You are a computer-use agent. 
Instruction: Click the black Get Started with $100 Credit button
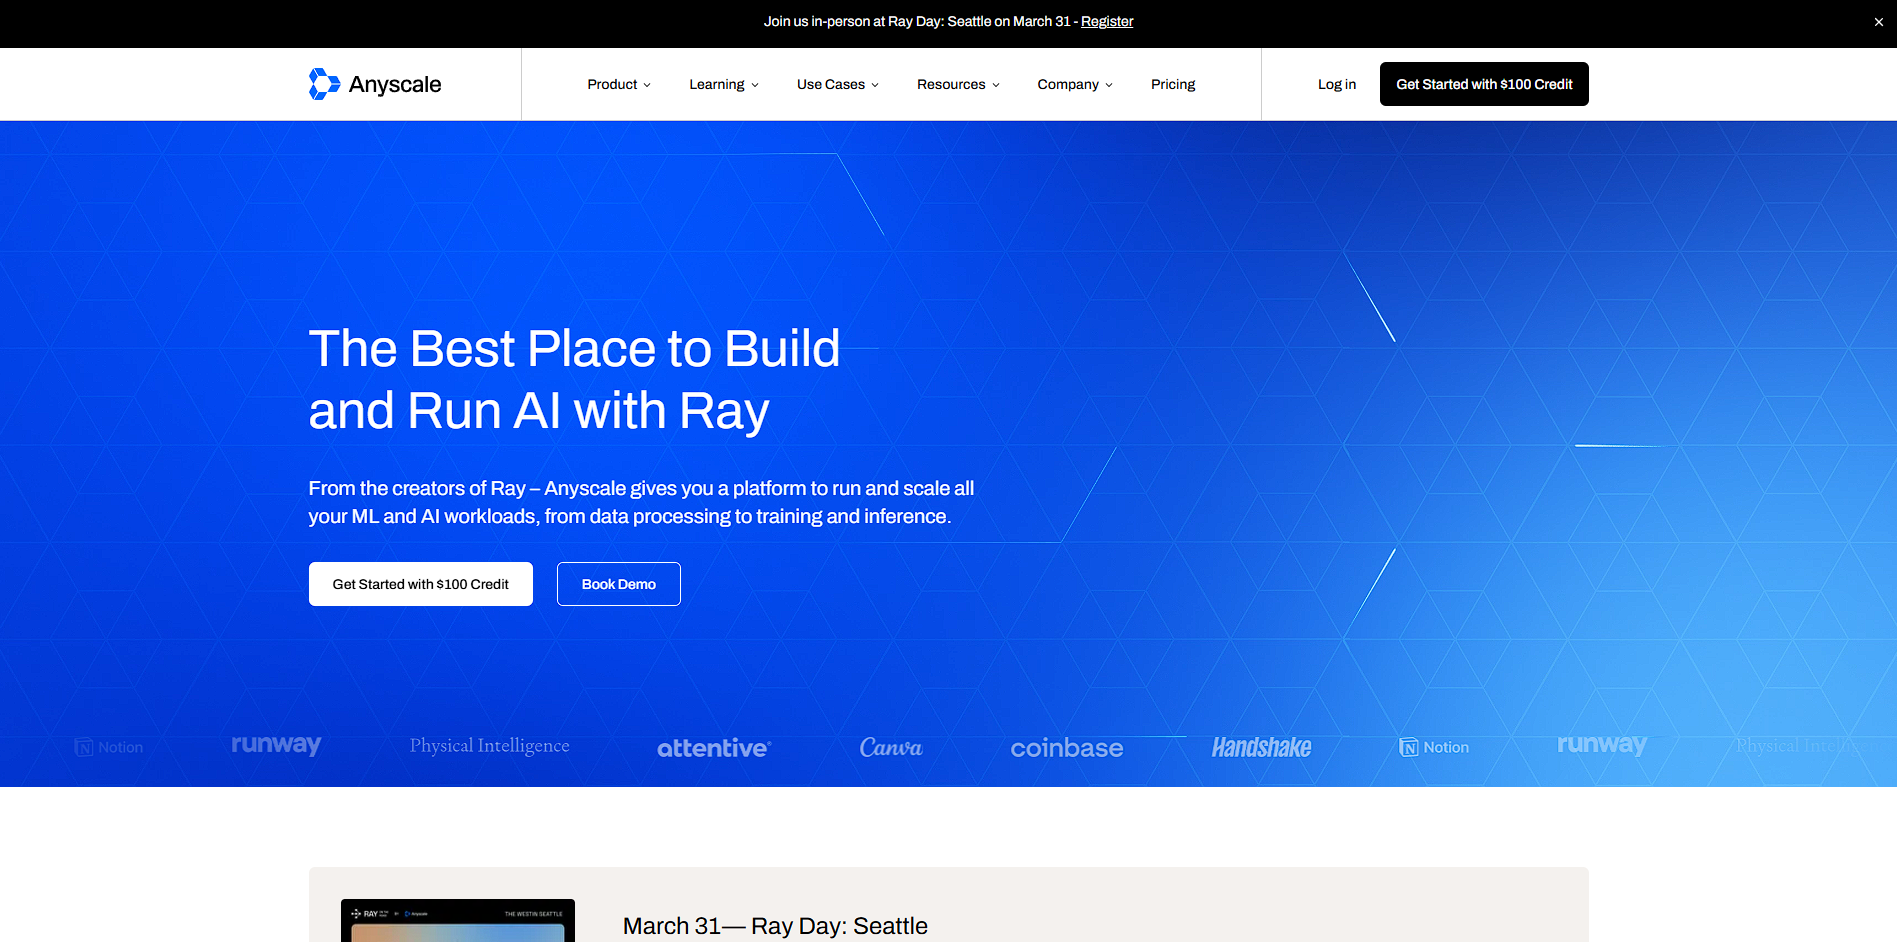tap(1484, 84)
